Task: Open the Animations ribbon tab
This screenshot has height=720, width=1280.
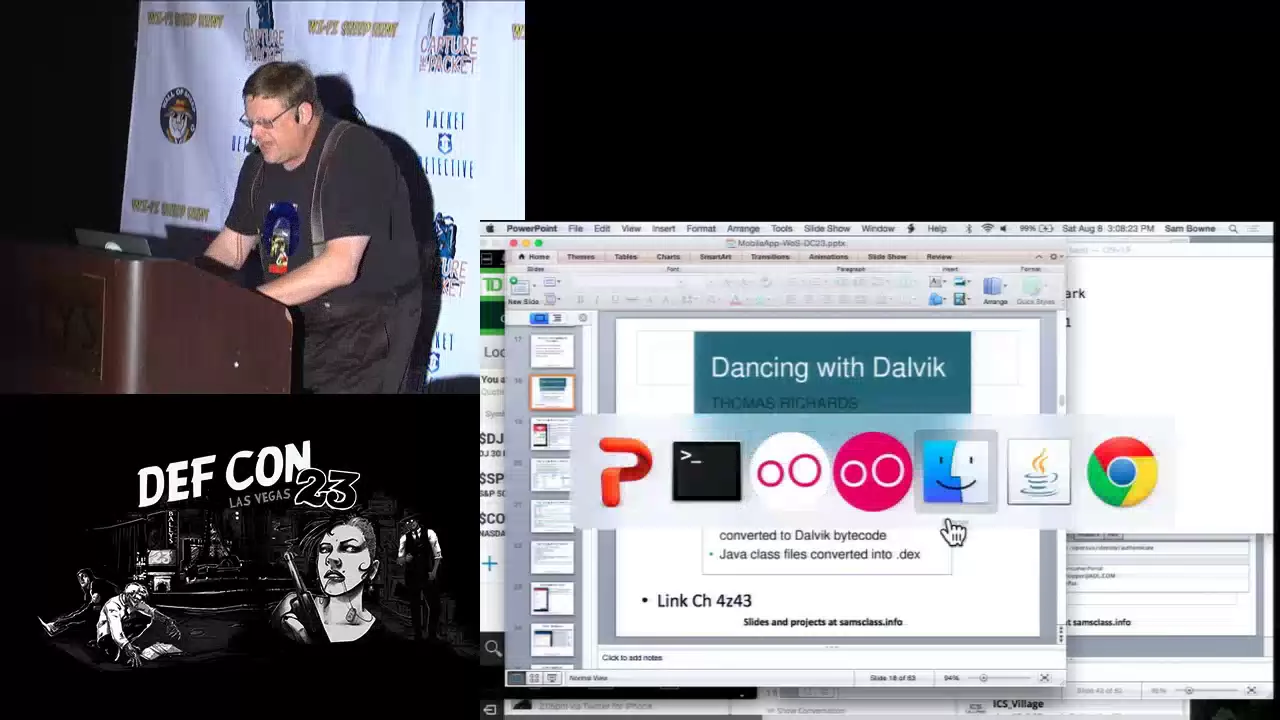Action: click(x=828, y=257)
